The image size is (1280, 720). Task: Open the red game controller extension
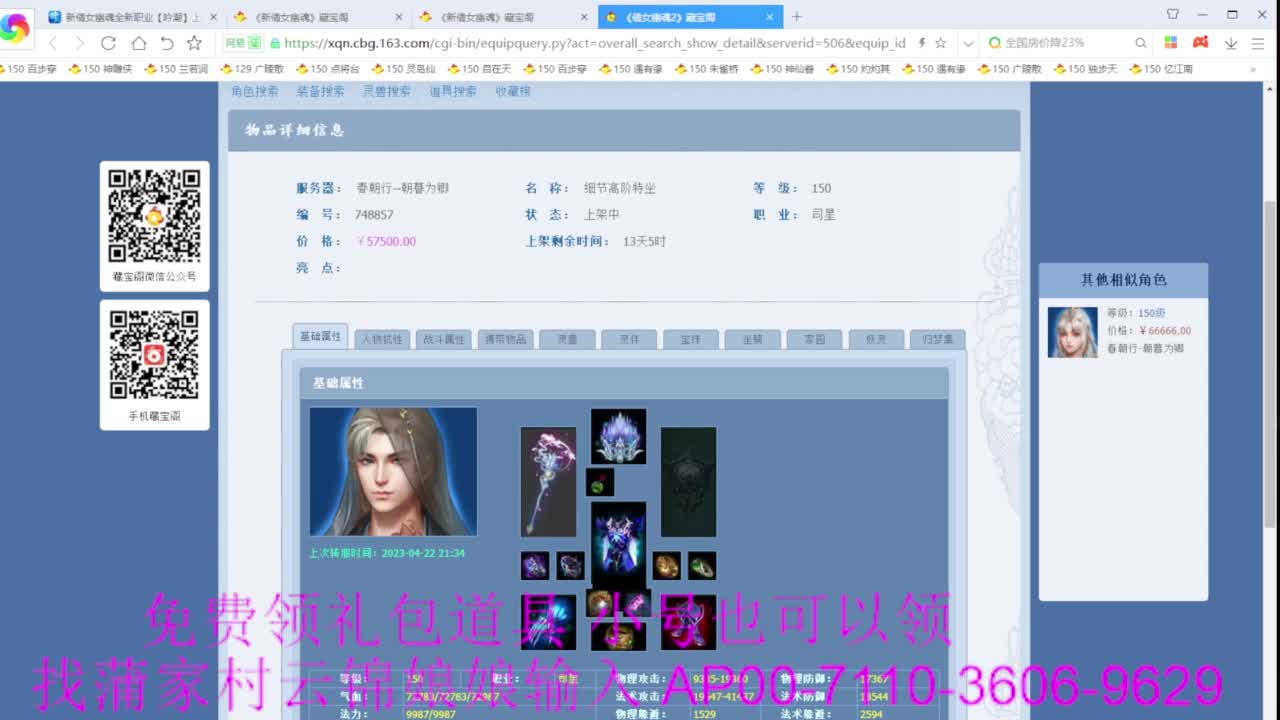(1201, 43)
